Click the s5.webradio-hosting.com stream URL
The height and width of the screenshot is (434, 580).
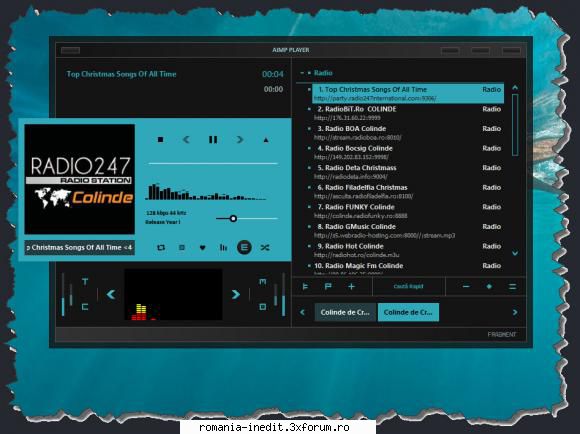(385, 236)
